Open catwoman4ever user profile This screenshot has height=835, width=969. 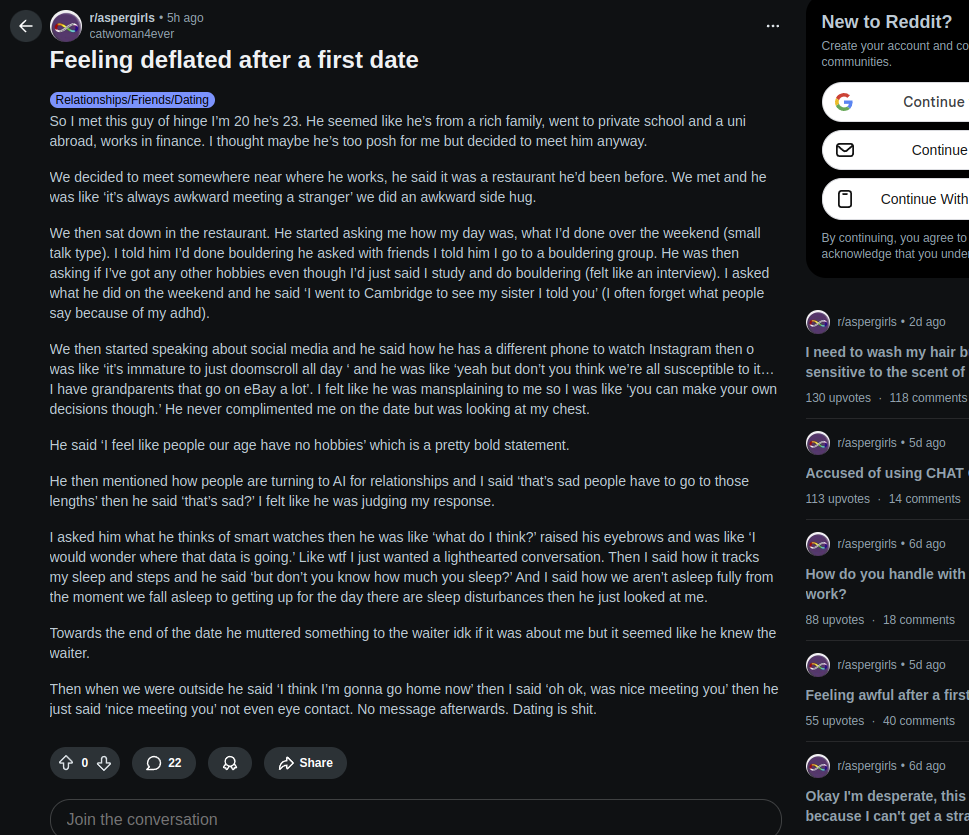tap(131, 34)
